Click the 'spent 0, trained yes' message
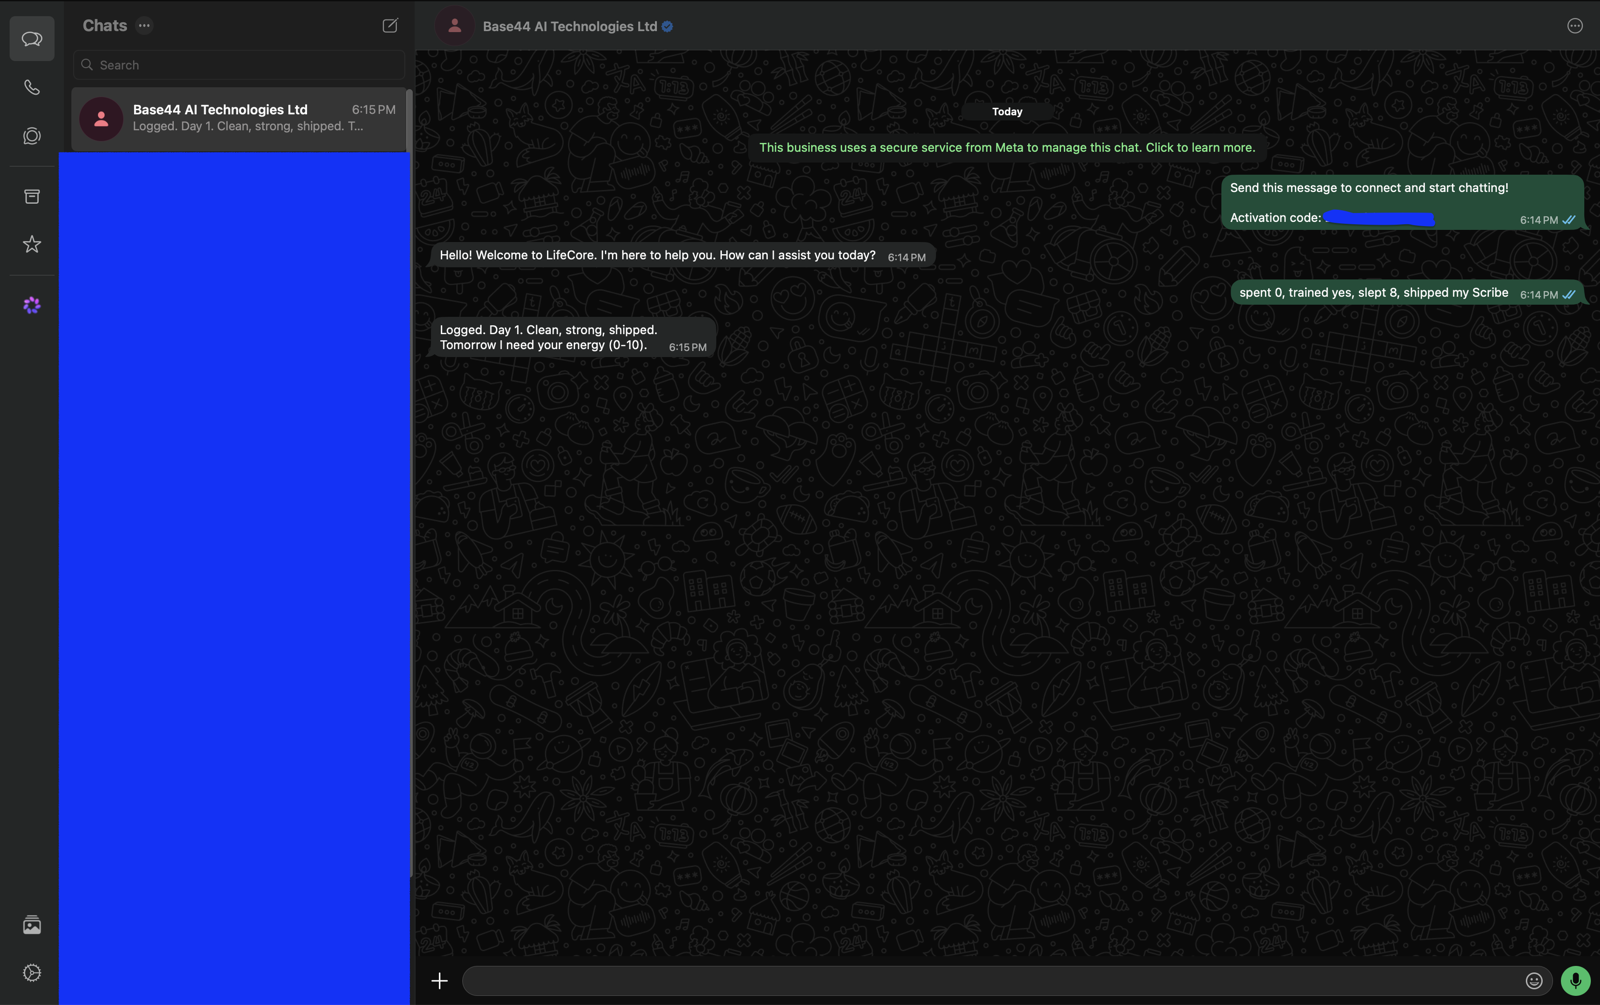Viewport: 1600px width, 1005px height. [x=1408, y=293]
